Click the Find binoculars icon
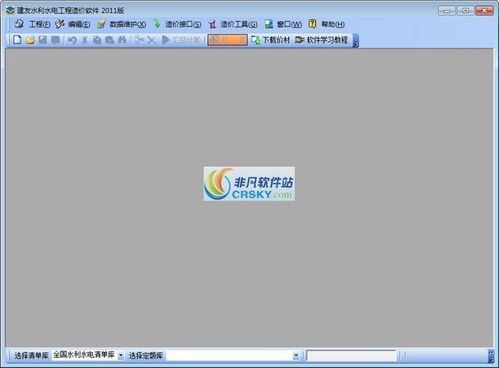499x368 pixels. (122, 40)
